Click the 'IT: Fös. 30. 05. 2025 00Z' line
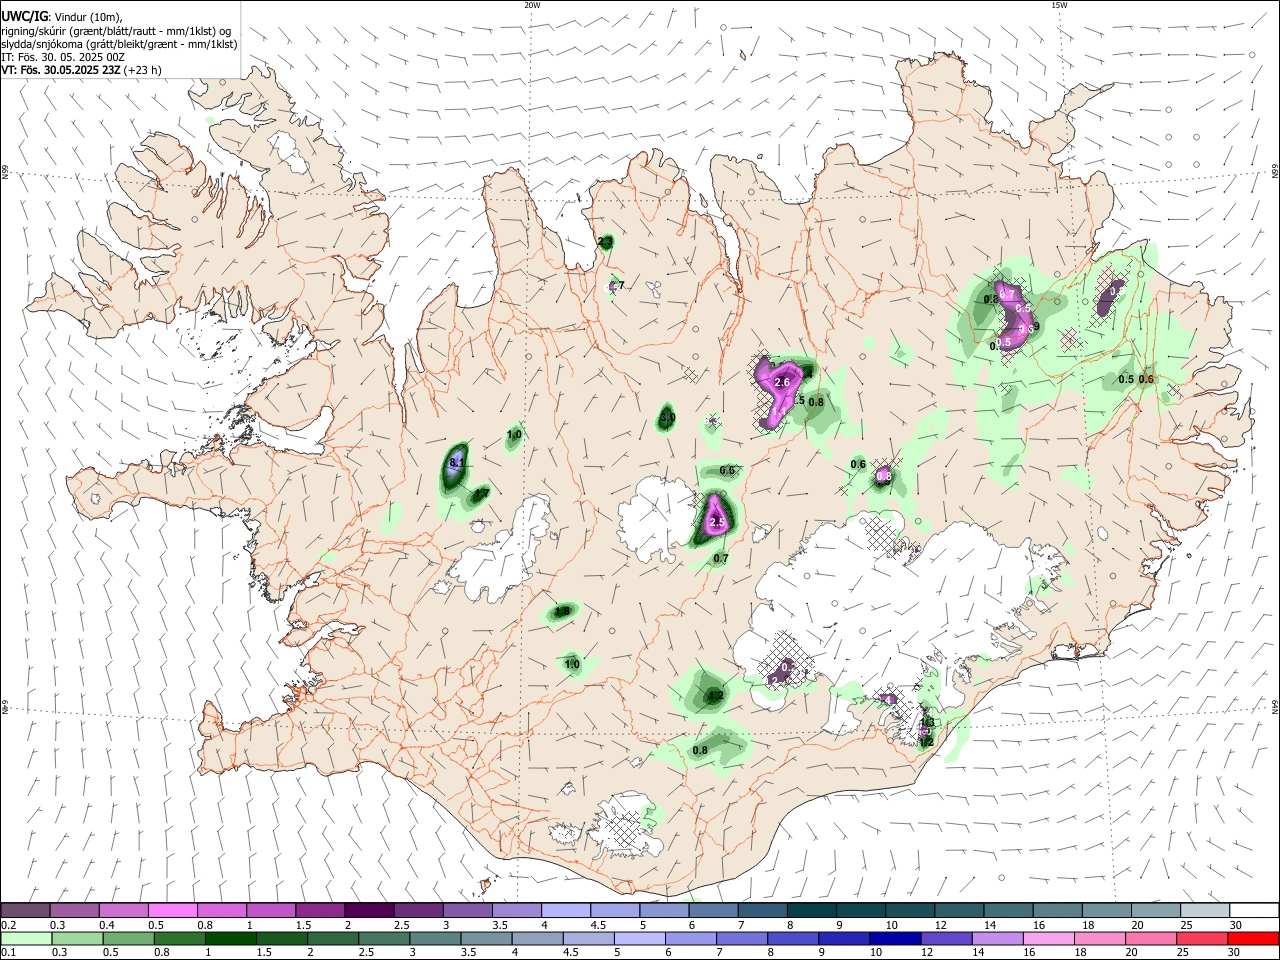 point(62,57)
